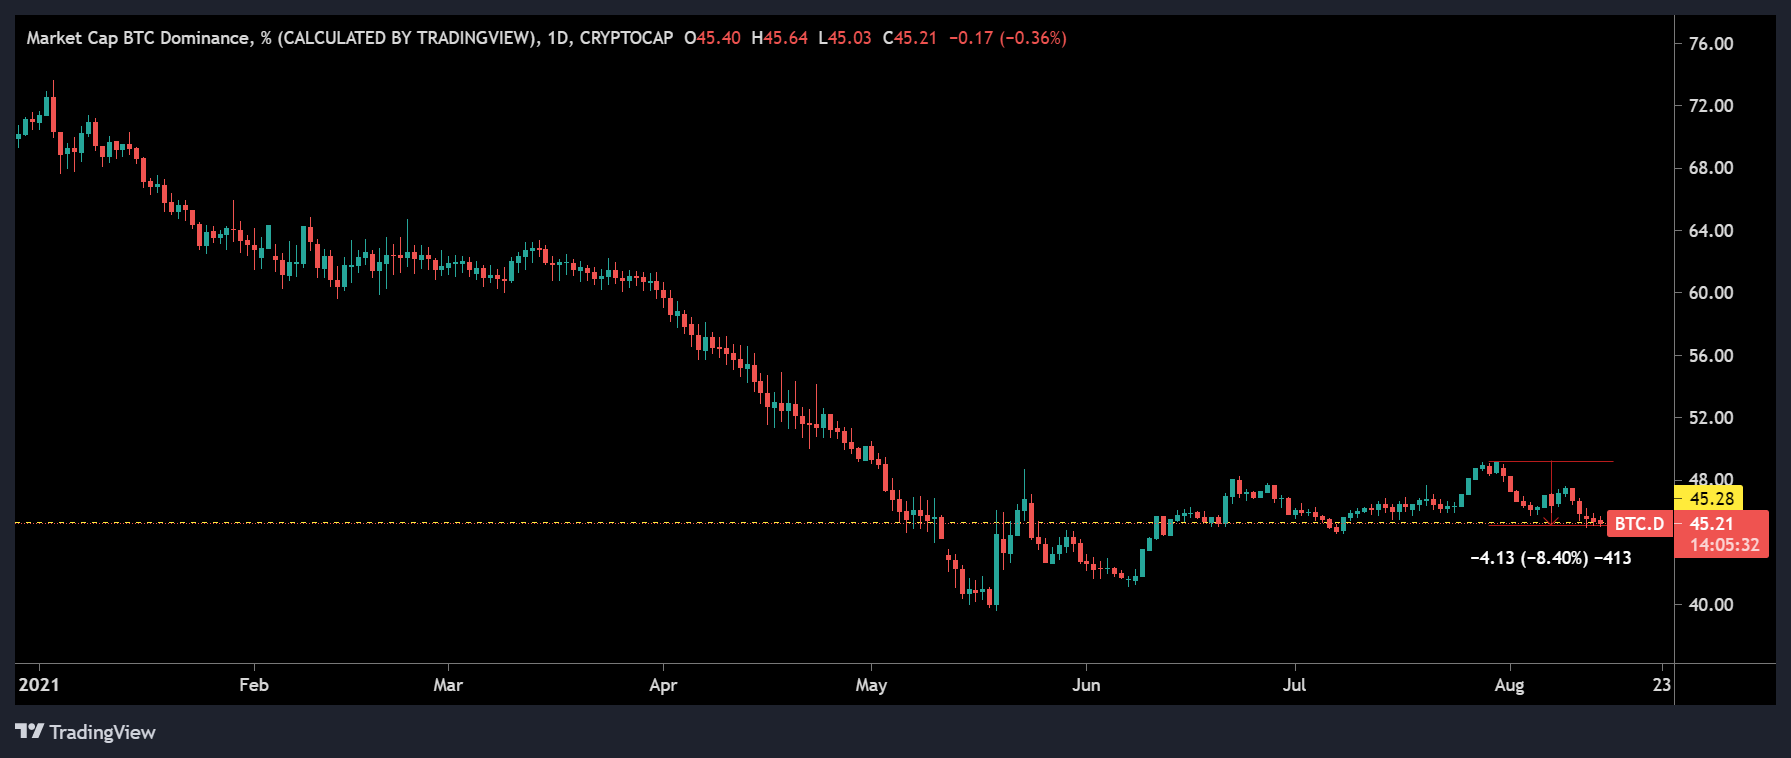
Task: Click the 2021 time axis label
Action: coord(39,685)
